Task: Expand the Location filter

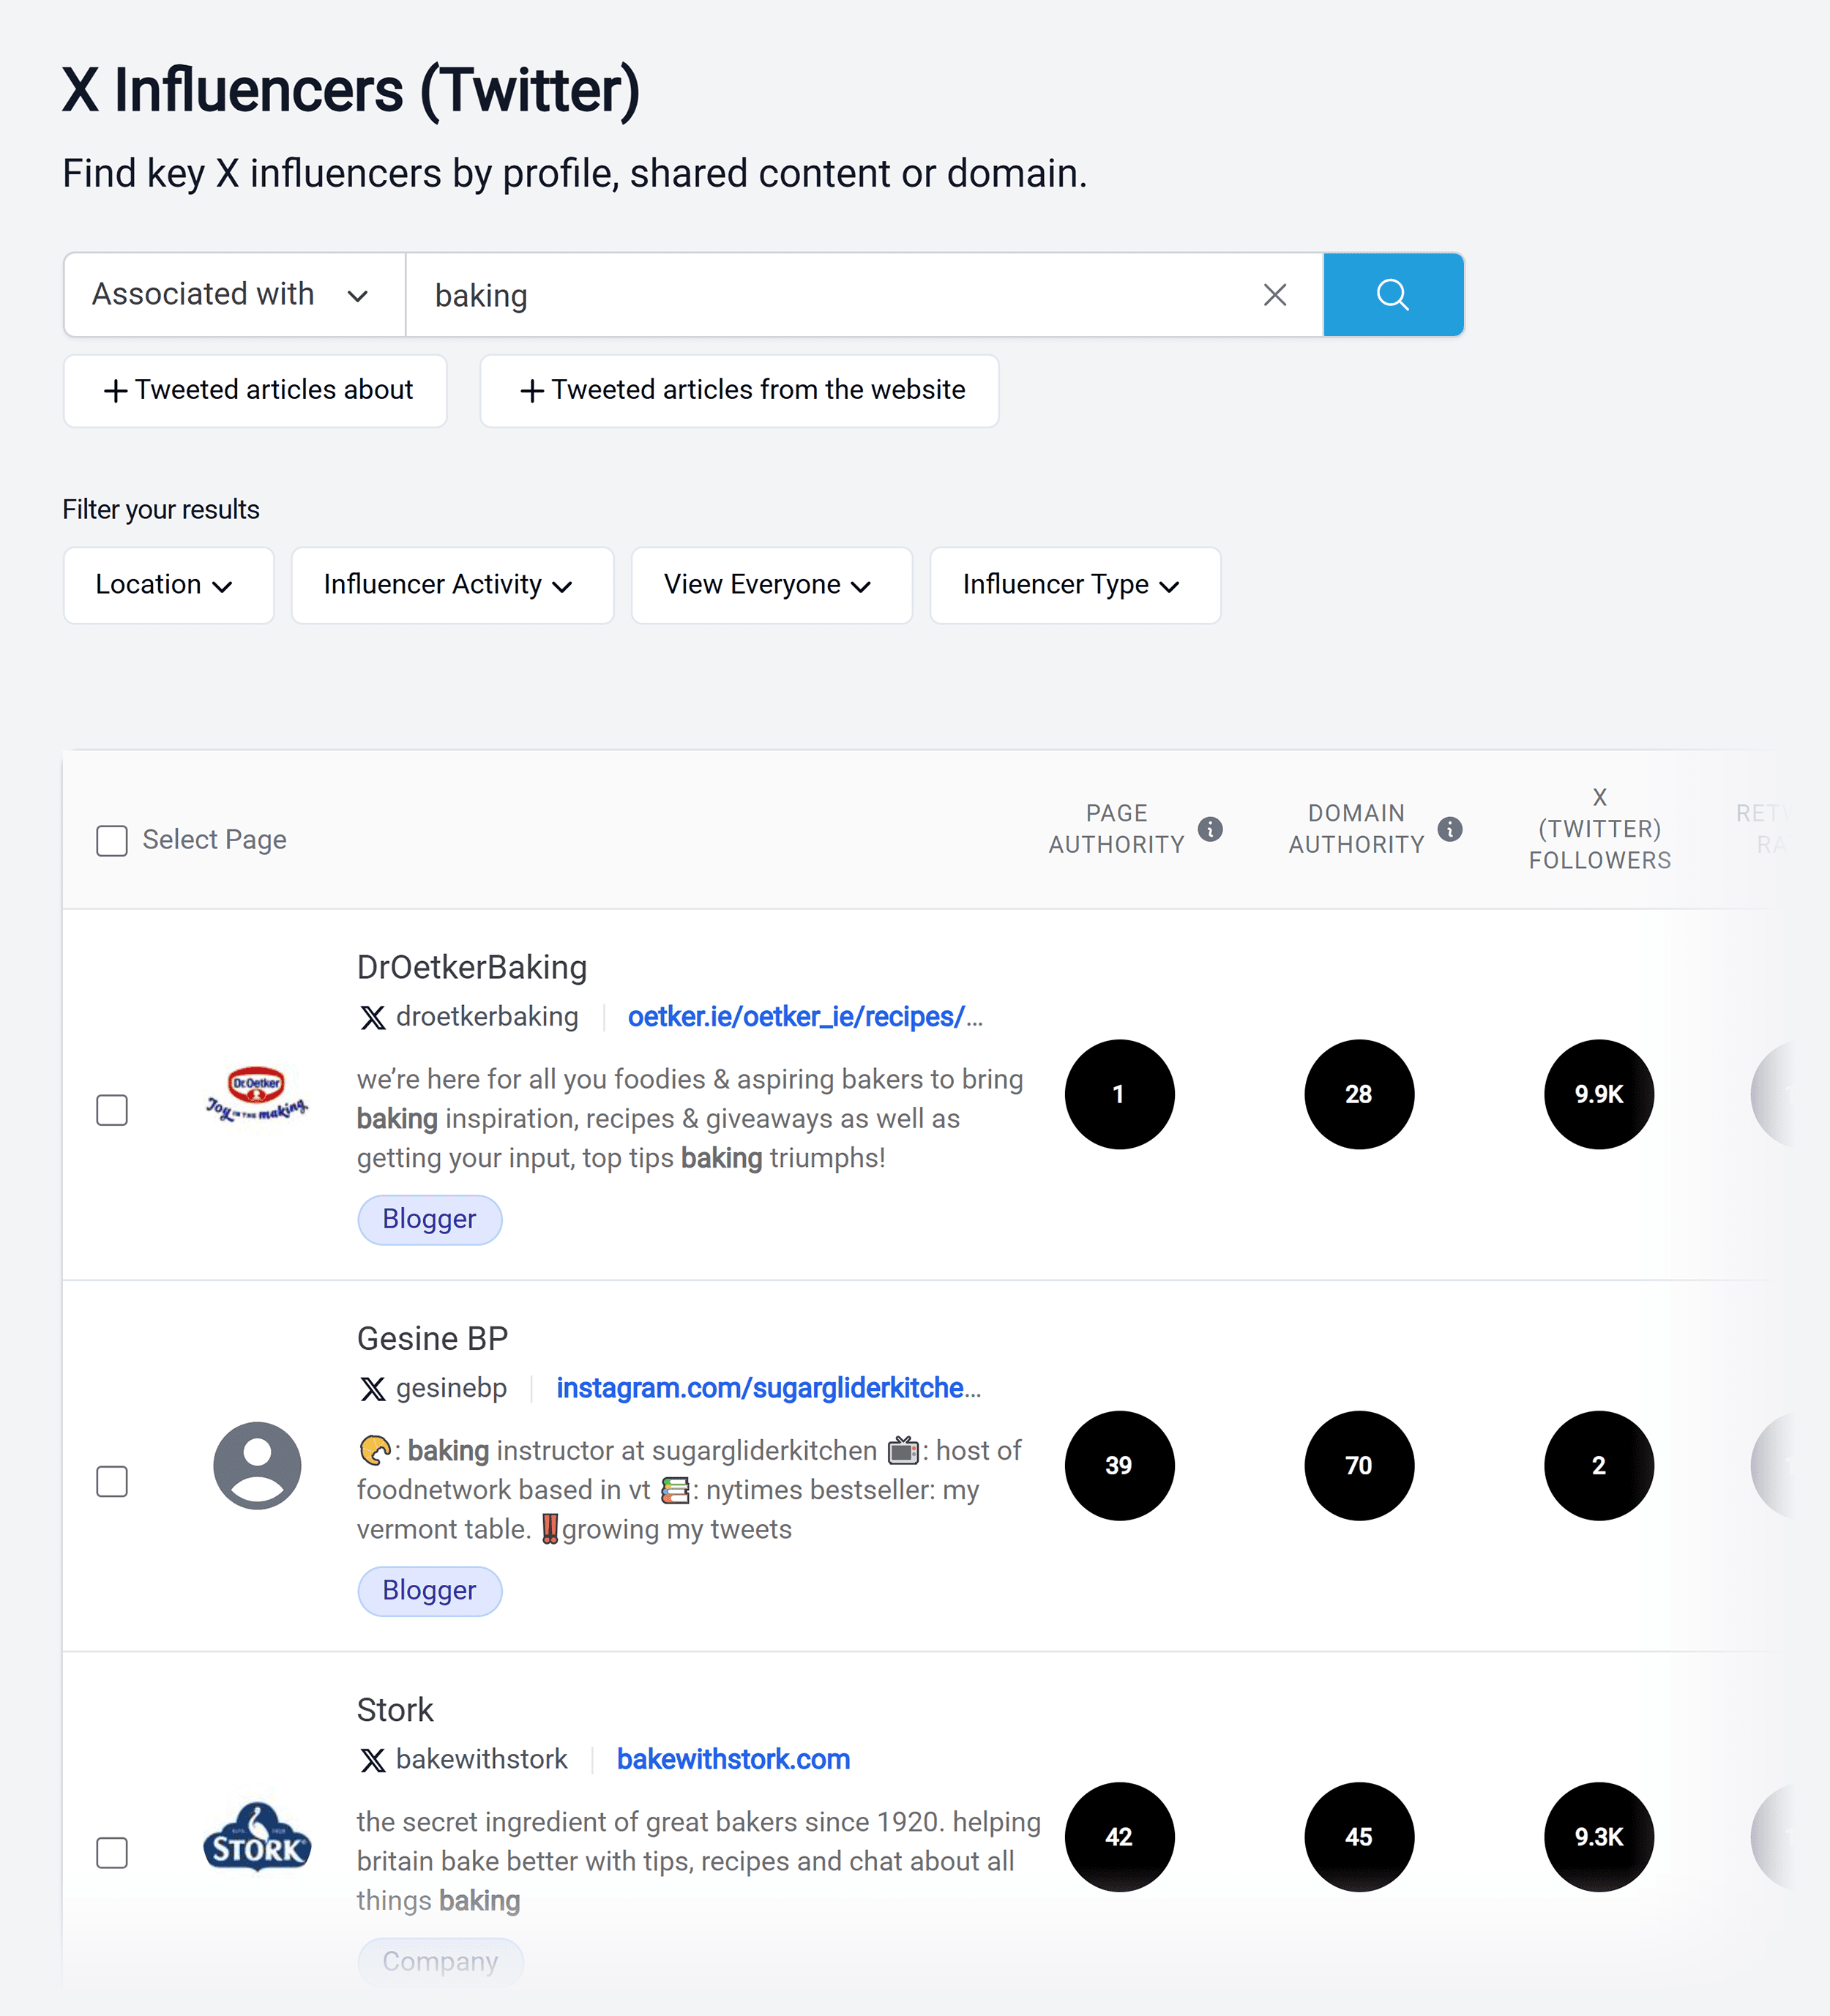Action: click(168, 585)
